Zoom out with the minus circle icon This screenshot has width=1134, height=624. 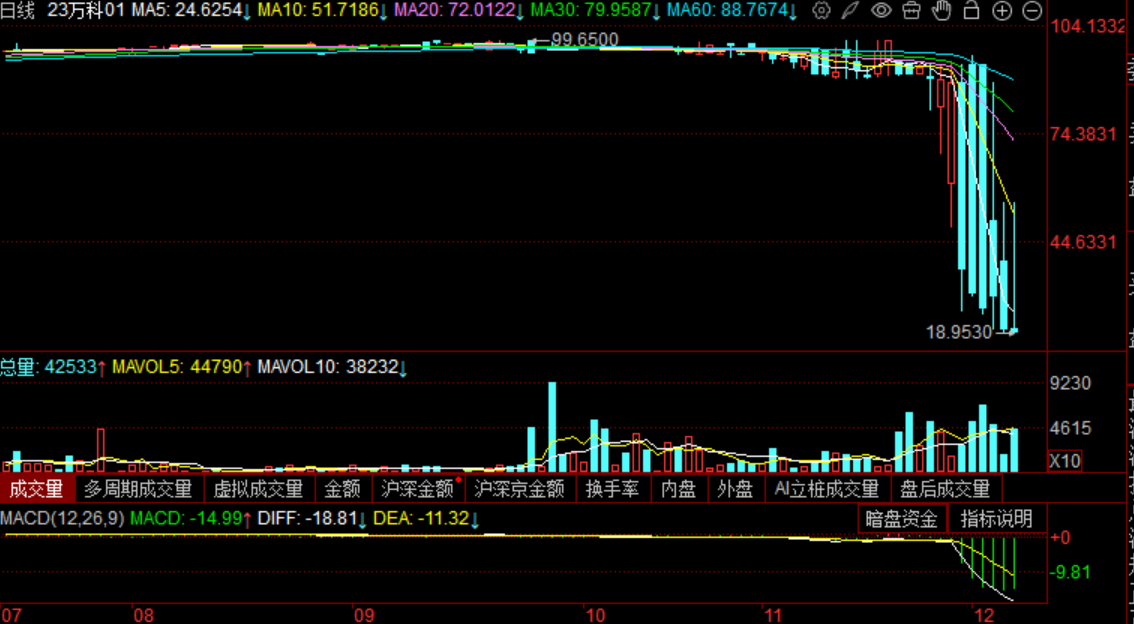coord(1032,10)
